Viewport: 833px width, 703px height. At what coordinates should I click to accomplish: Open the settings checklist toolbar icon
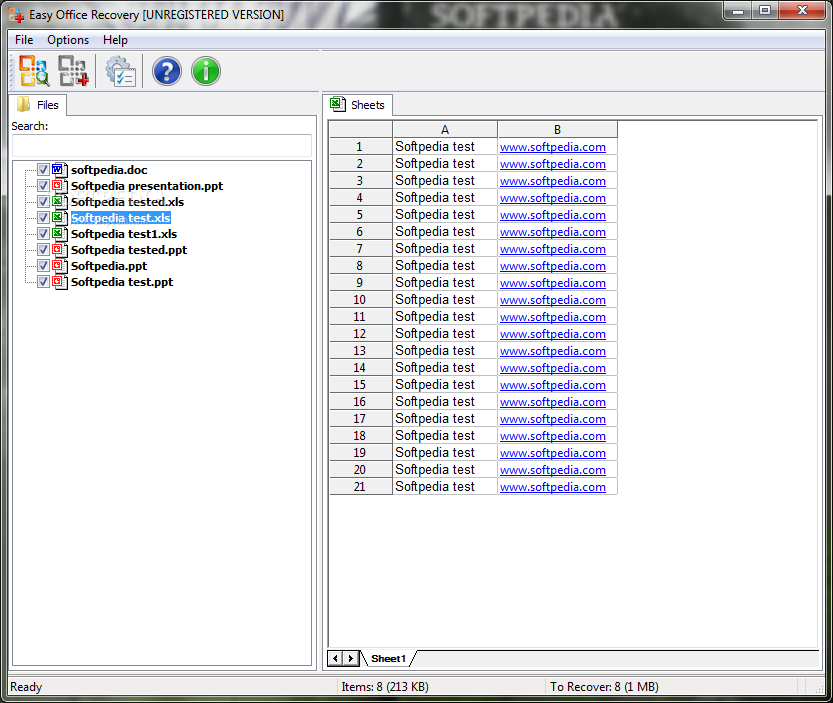point(121,71)
